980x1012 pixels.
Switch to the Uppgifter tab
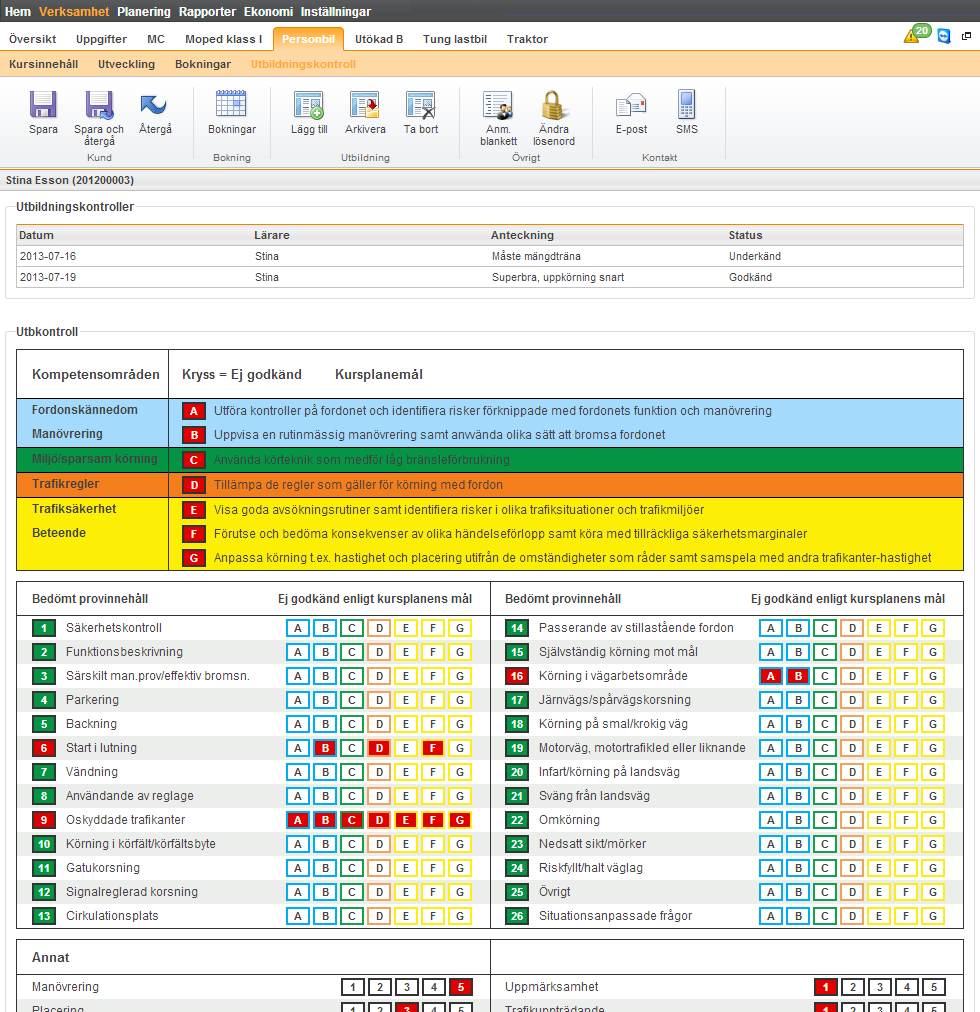101,39
